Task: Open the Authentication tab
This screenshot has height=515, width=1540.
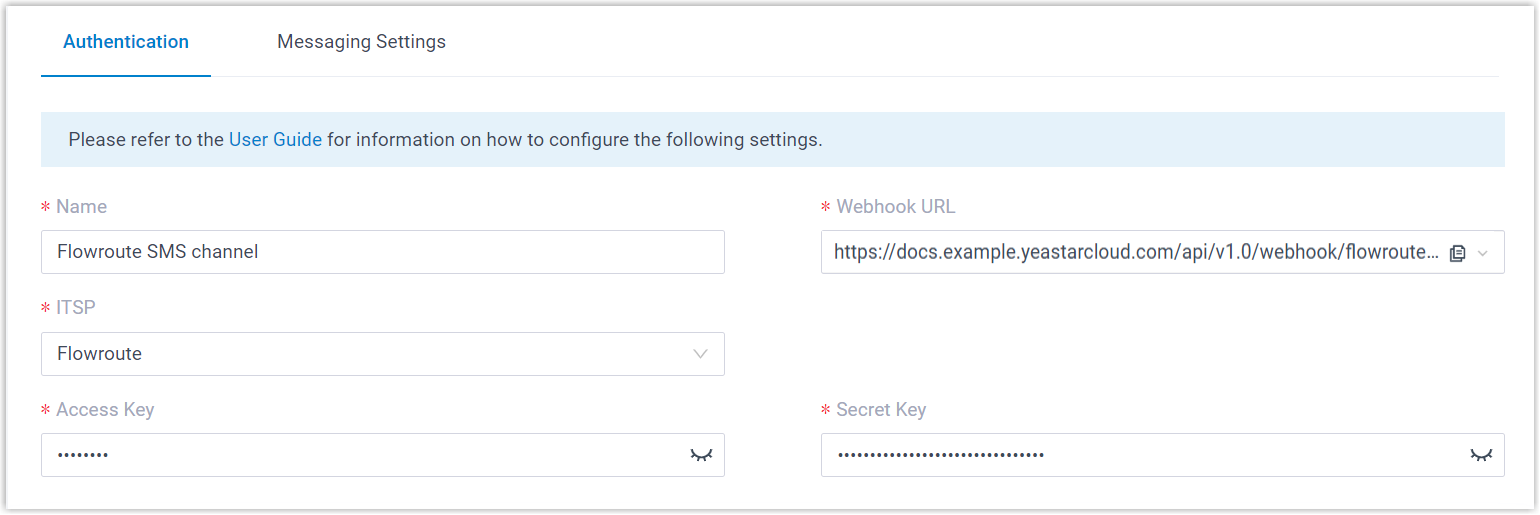Action: point(126,42)
